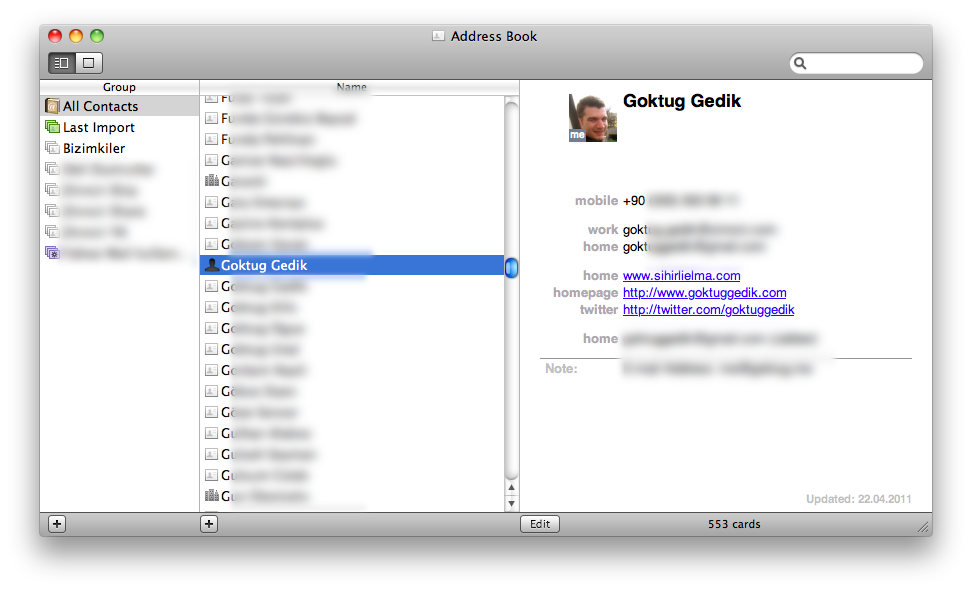Select the All Contacts group
The height and width of the screenshot is (591, 972).
(100, 106)
